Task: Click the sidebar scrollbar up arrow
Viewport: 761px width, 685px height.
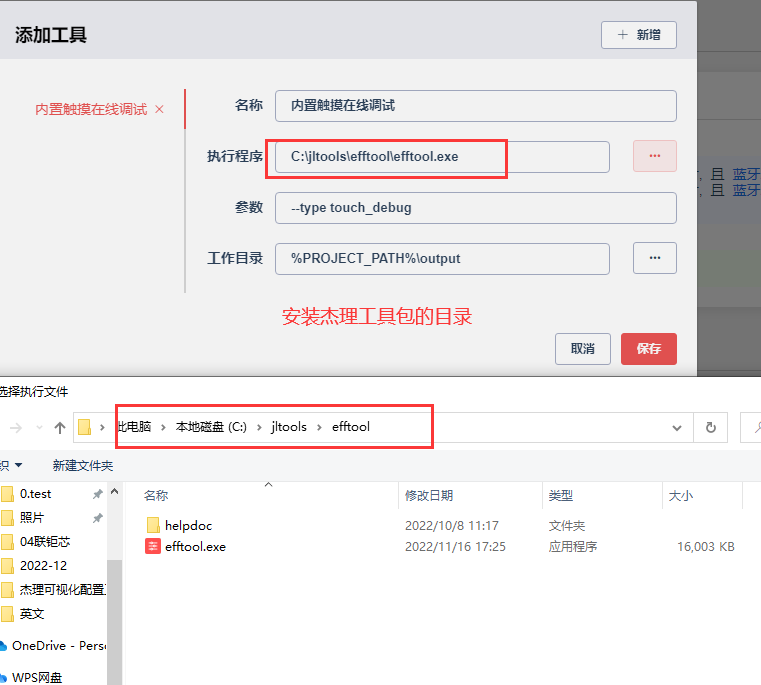Action: pyautogui.click(x=115, y=492)
